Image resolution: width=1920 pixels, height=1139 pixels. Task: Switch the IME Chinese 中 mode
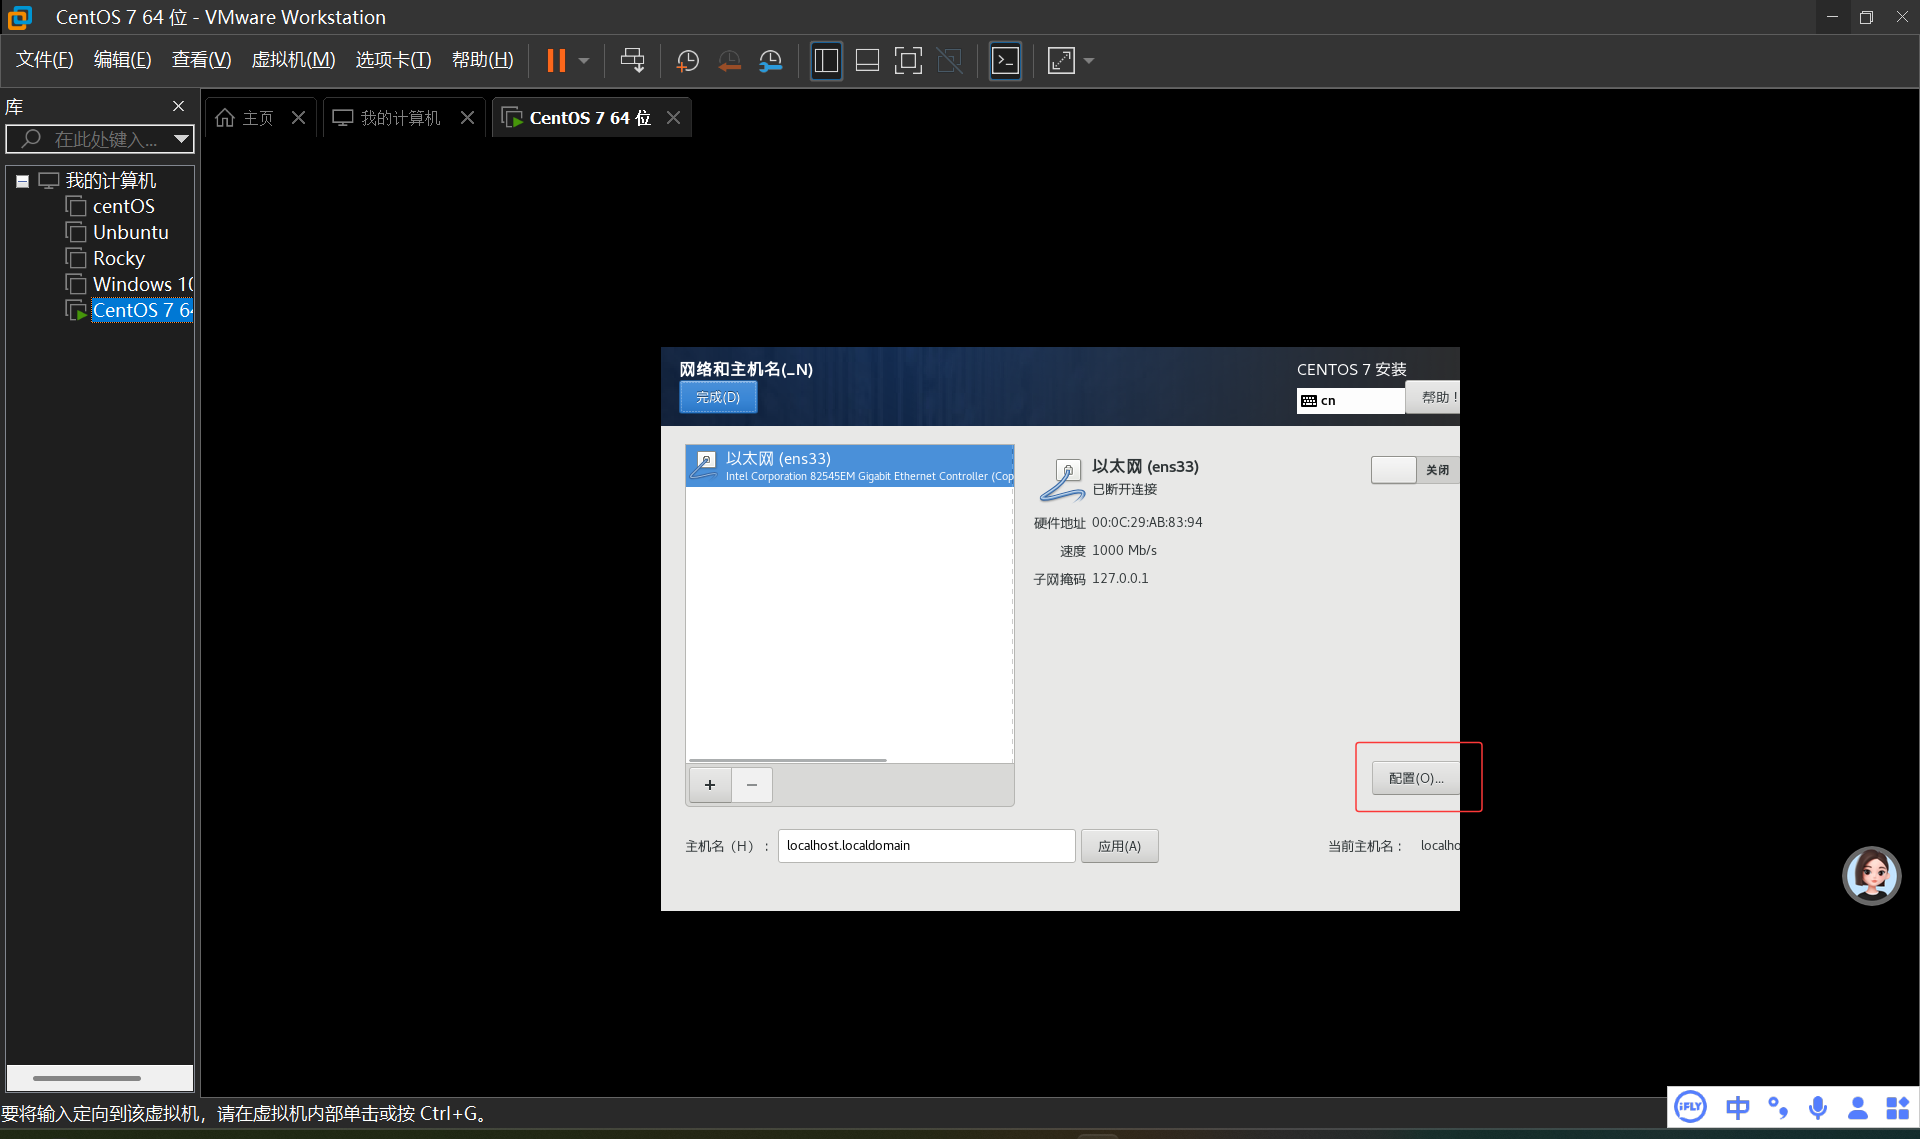[1738, 1108]
